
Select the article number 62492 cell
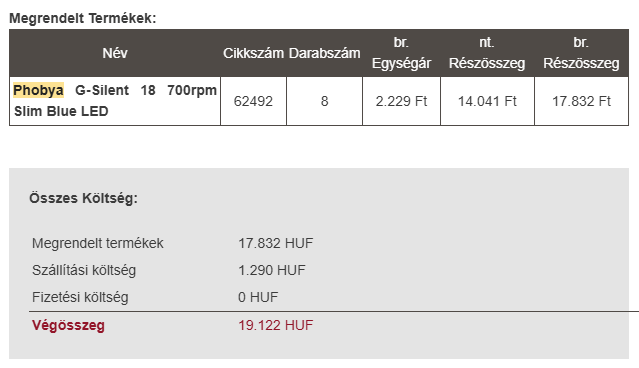[253, 101]
